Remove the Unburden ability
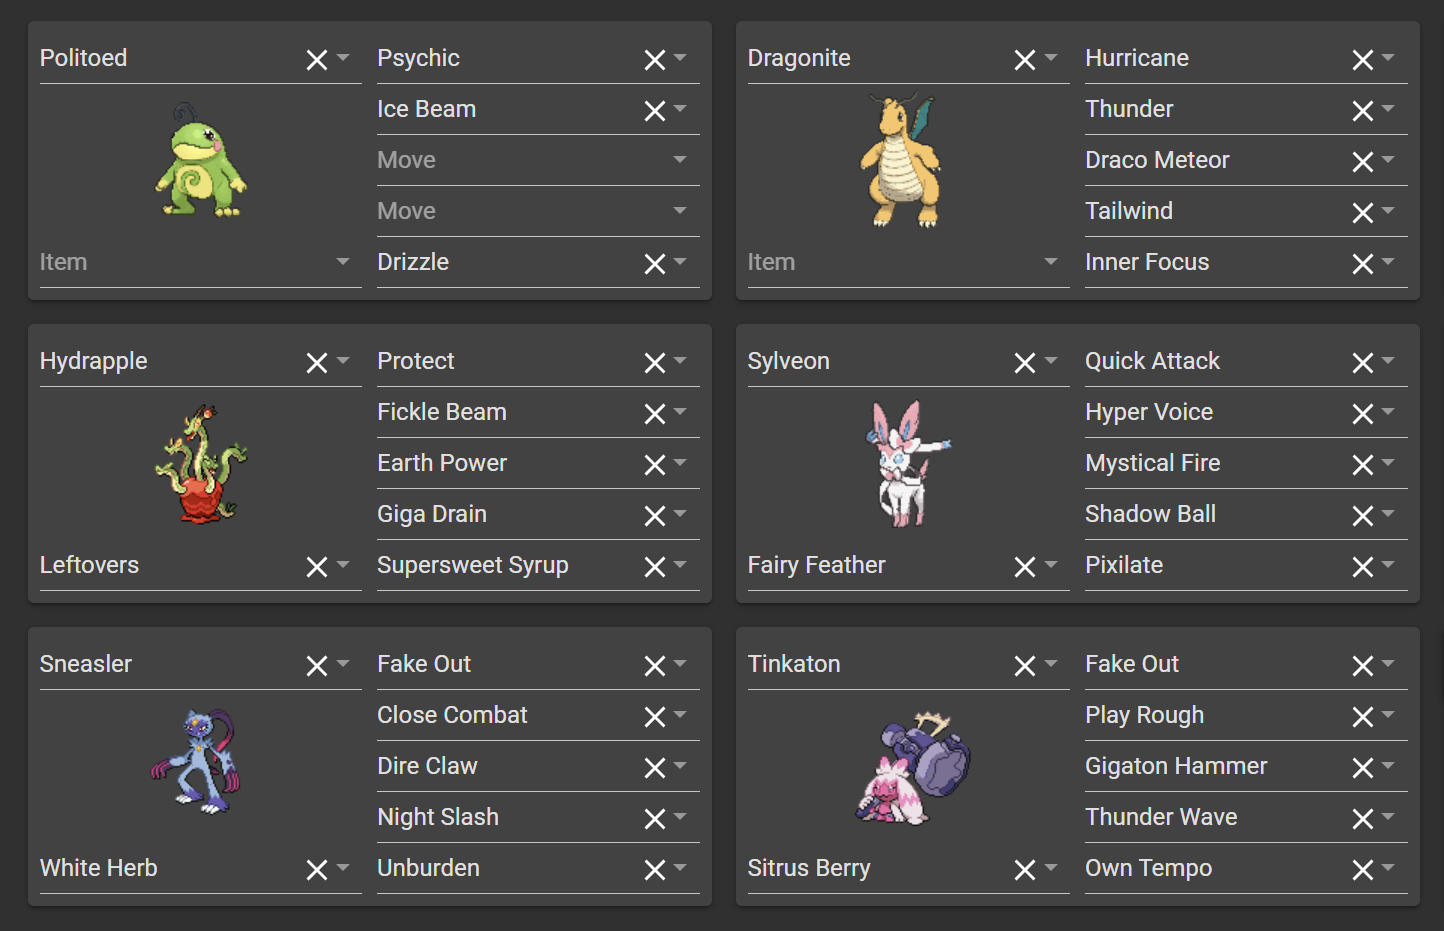This screenshot has width=1444, height=931. click(655, 870)
